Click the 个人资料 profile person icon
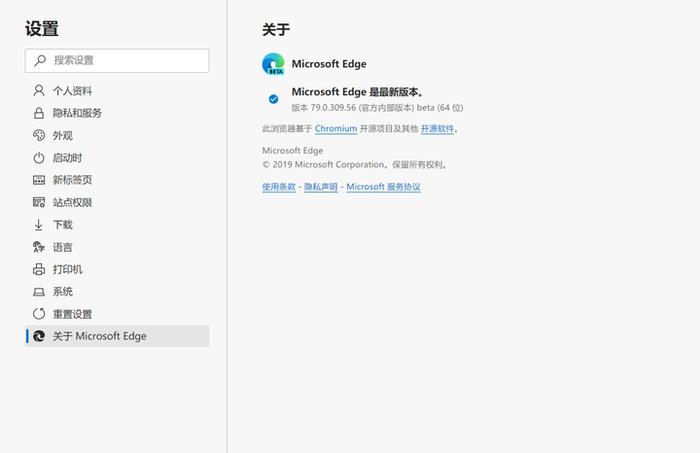Screen dimensions: 700x453 39,91
